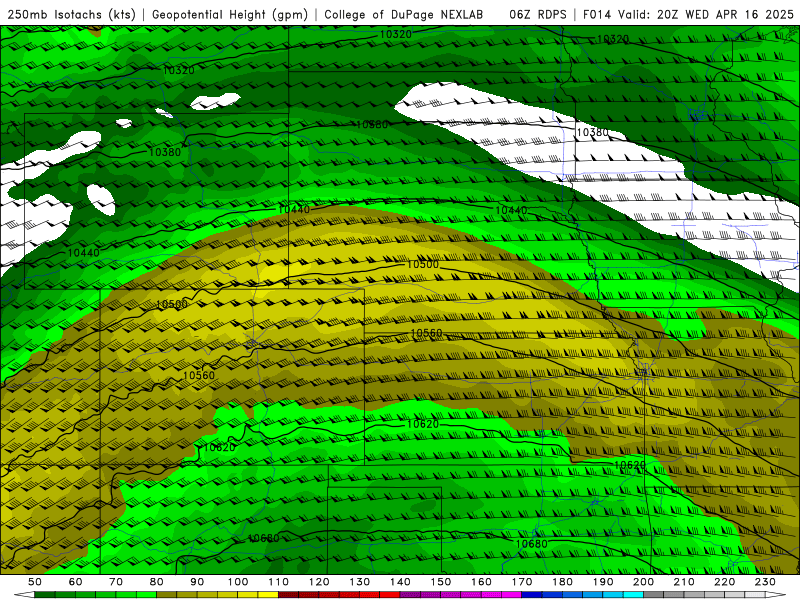Select the dark blue swatch just after 170
This screenshot has height=600, width=800.
[532, 594]
